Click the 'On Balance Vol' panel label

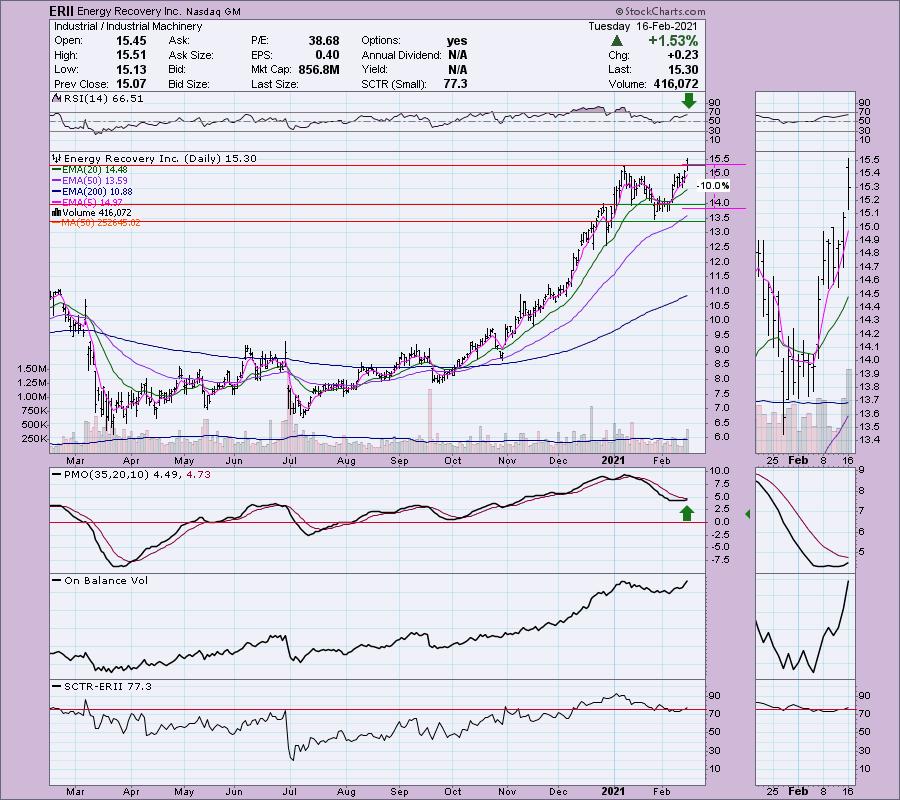(x=106, y=581)
